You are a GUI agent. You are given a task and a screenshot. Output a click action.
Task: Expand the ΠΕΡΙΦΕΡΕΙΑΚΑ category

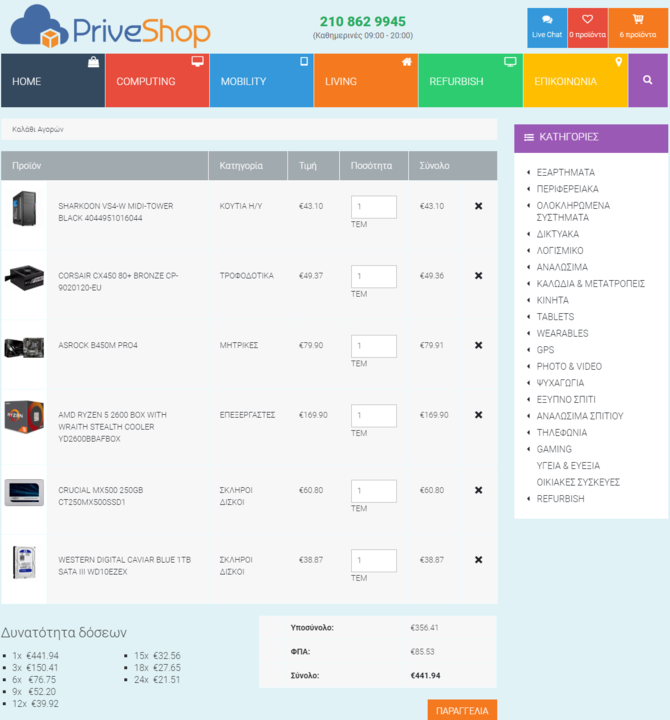click(567, 189)
